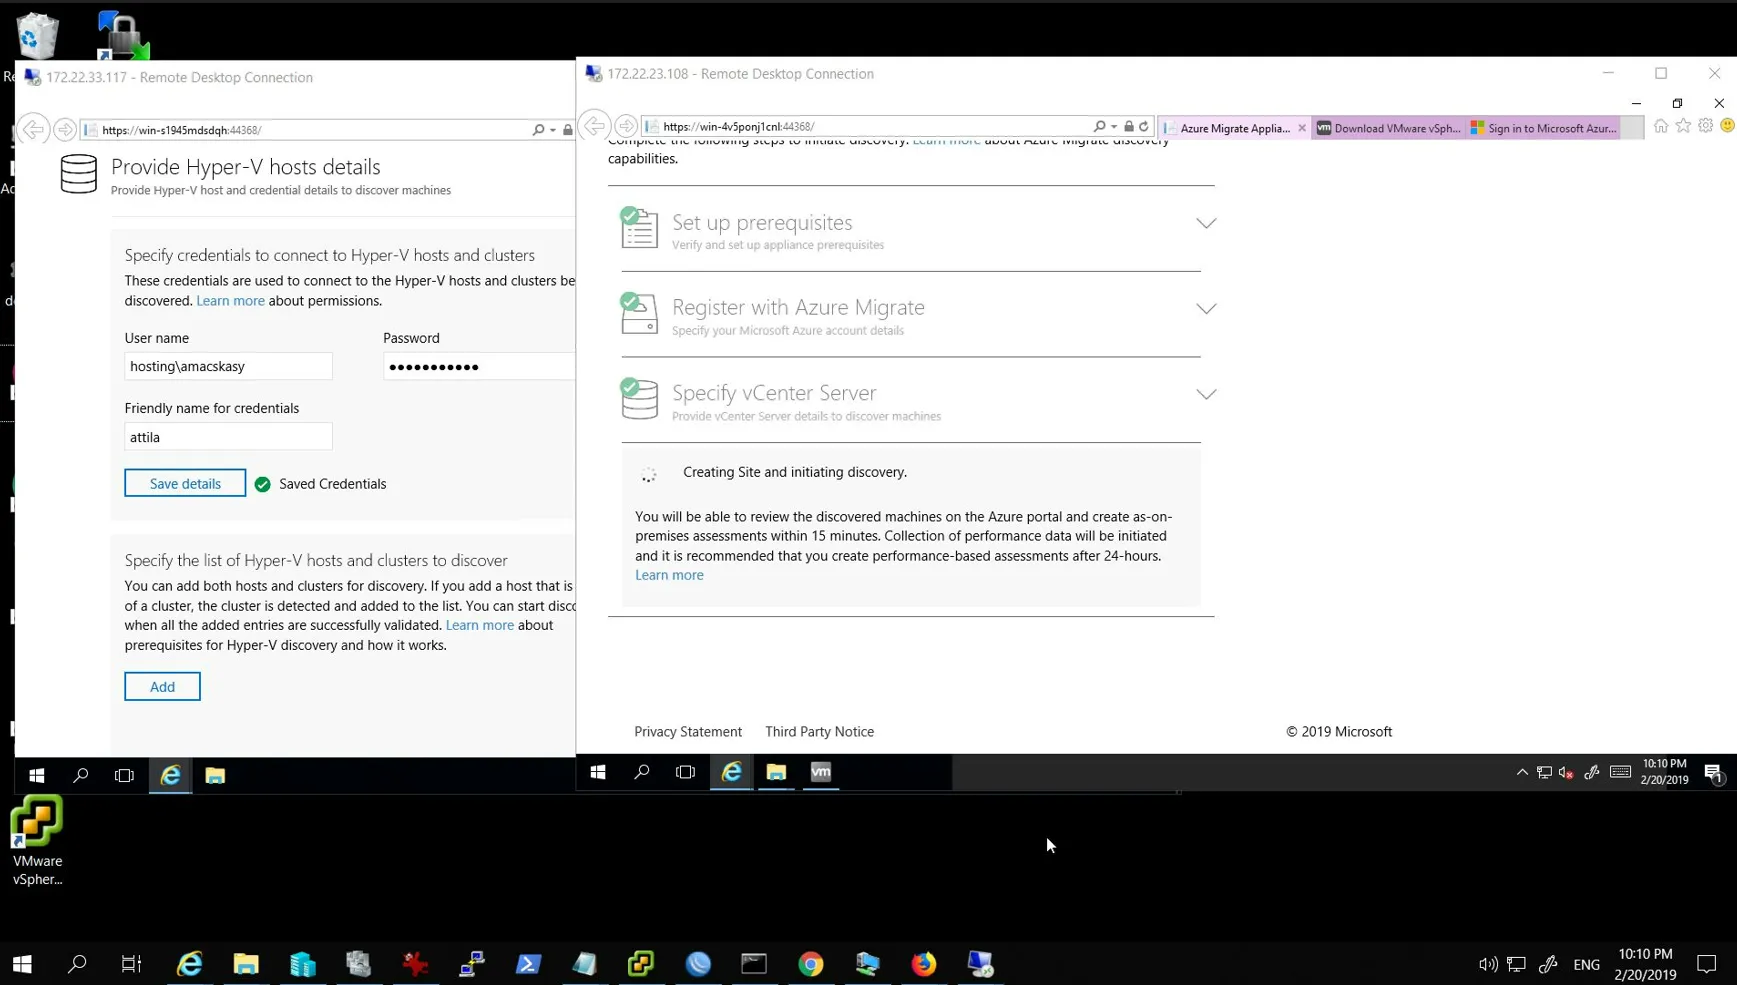Open the Recycle Bin on the desktop
This screenshot has height=985, width=1737.
tap(38, 35)
